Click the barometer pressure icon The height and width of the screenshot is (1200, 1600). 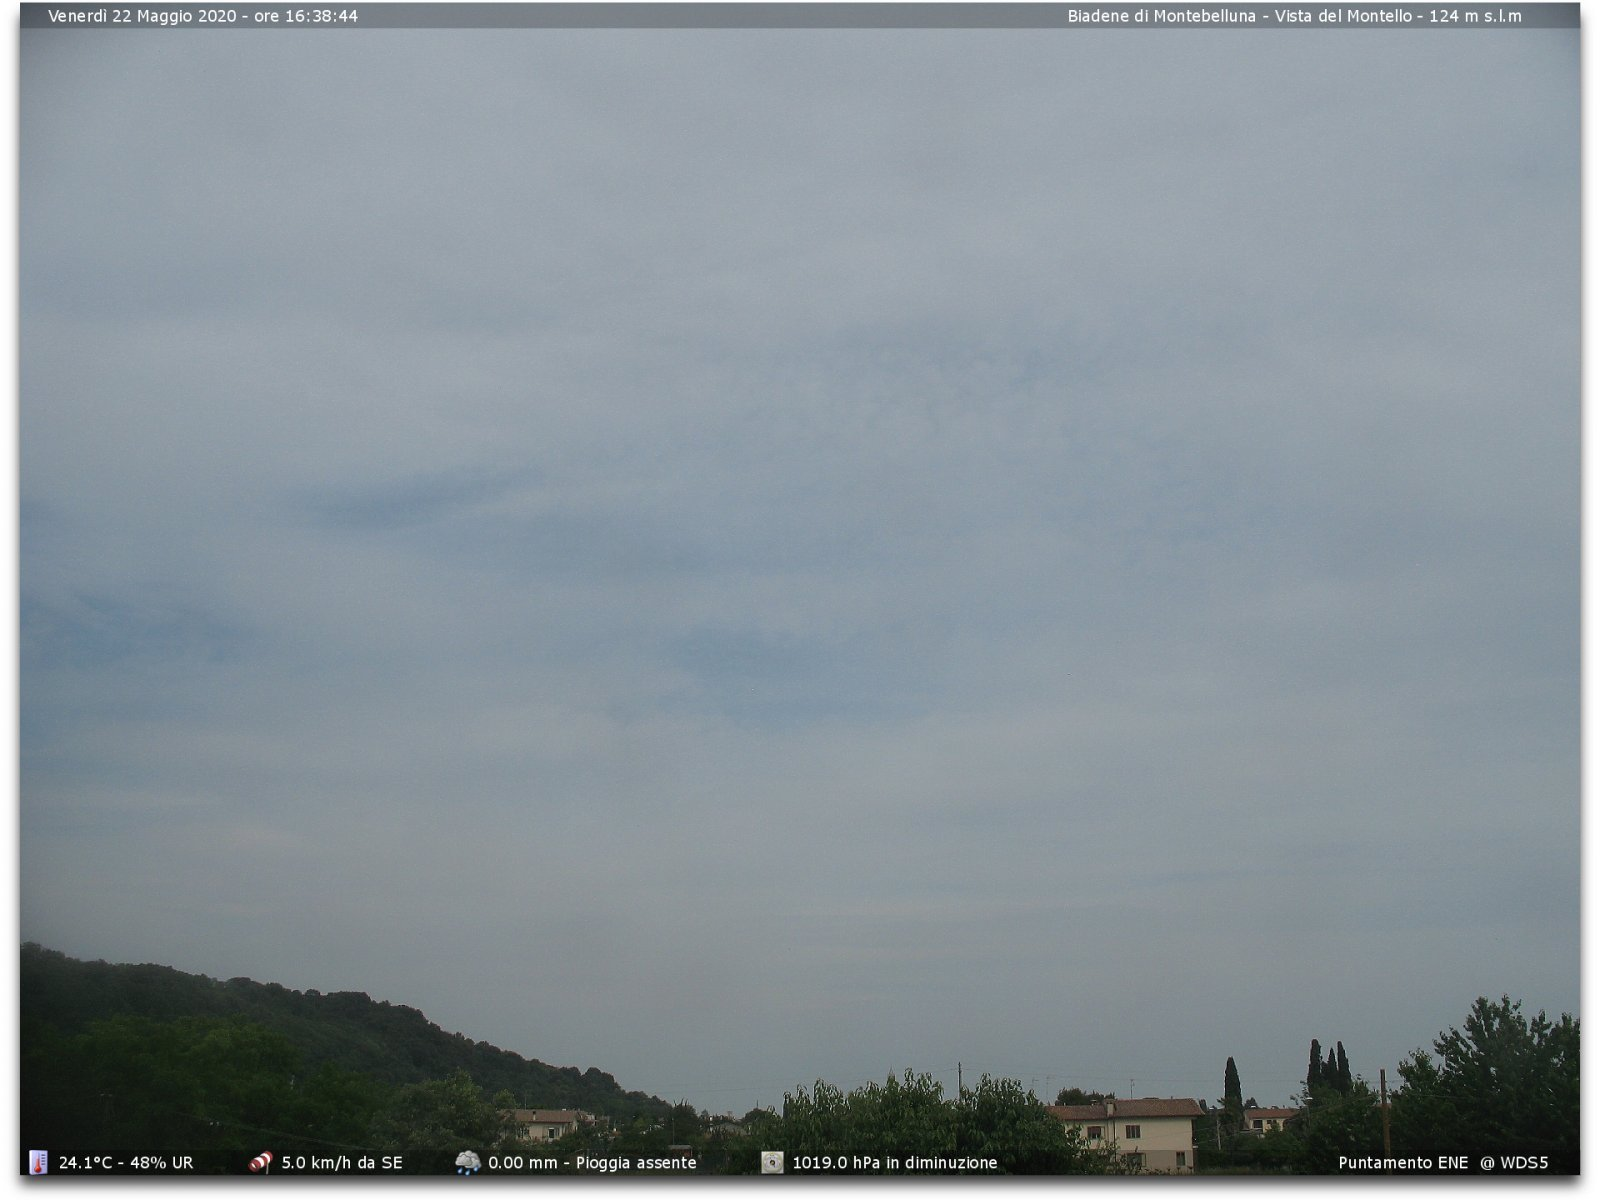(772, 1162)
